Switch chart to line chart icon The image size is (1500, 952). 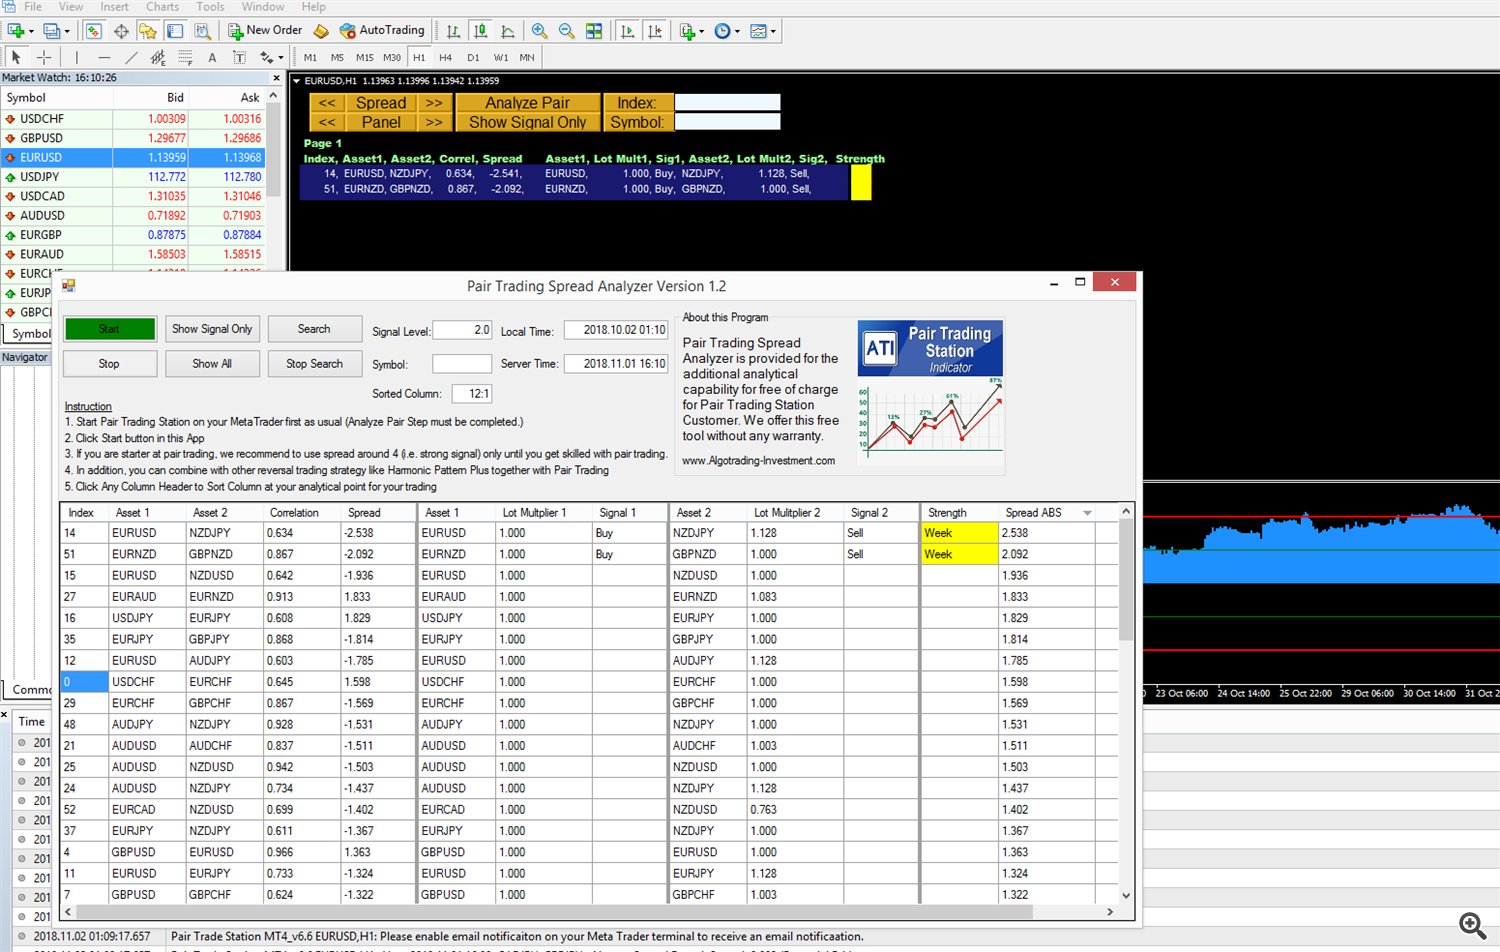(x=508, y=31)
